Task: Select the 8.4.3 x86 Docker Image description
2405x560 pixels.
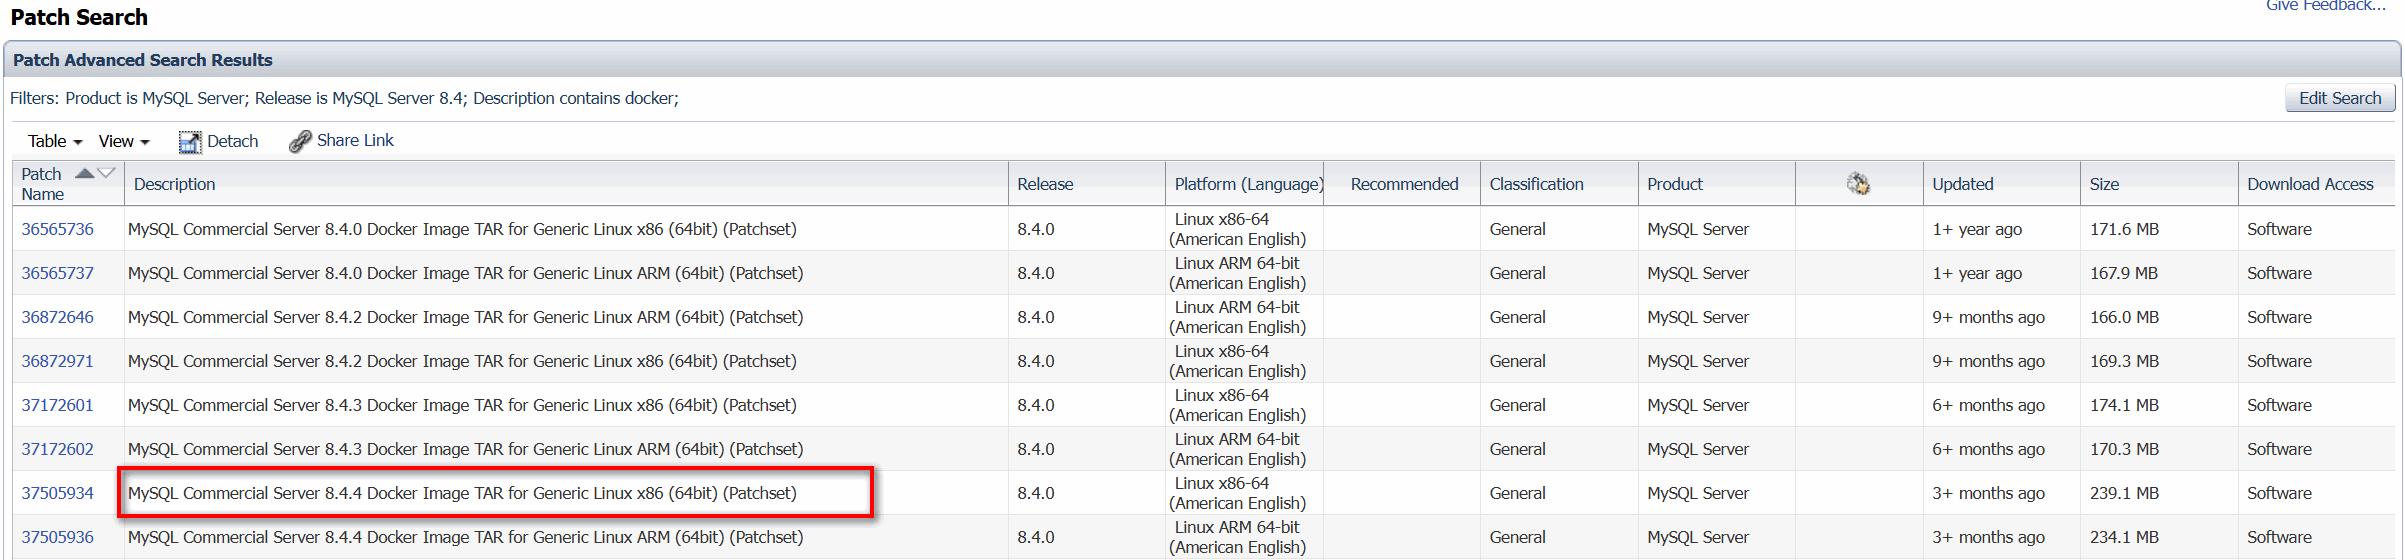Action: coord(462,405)
